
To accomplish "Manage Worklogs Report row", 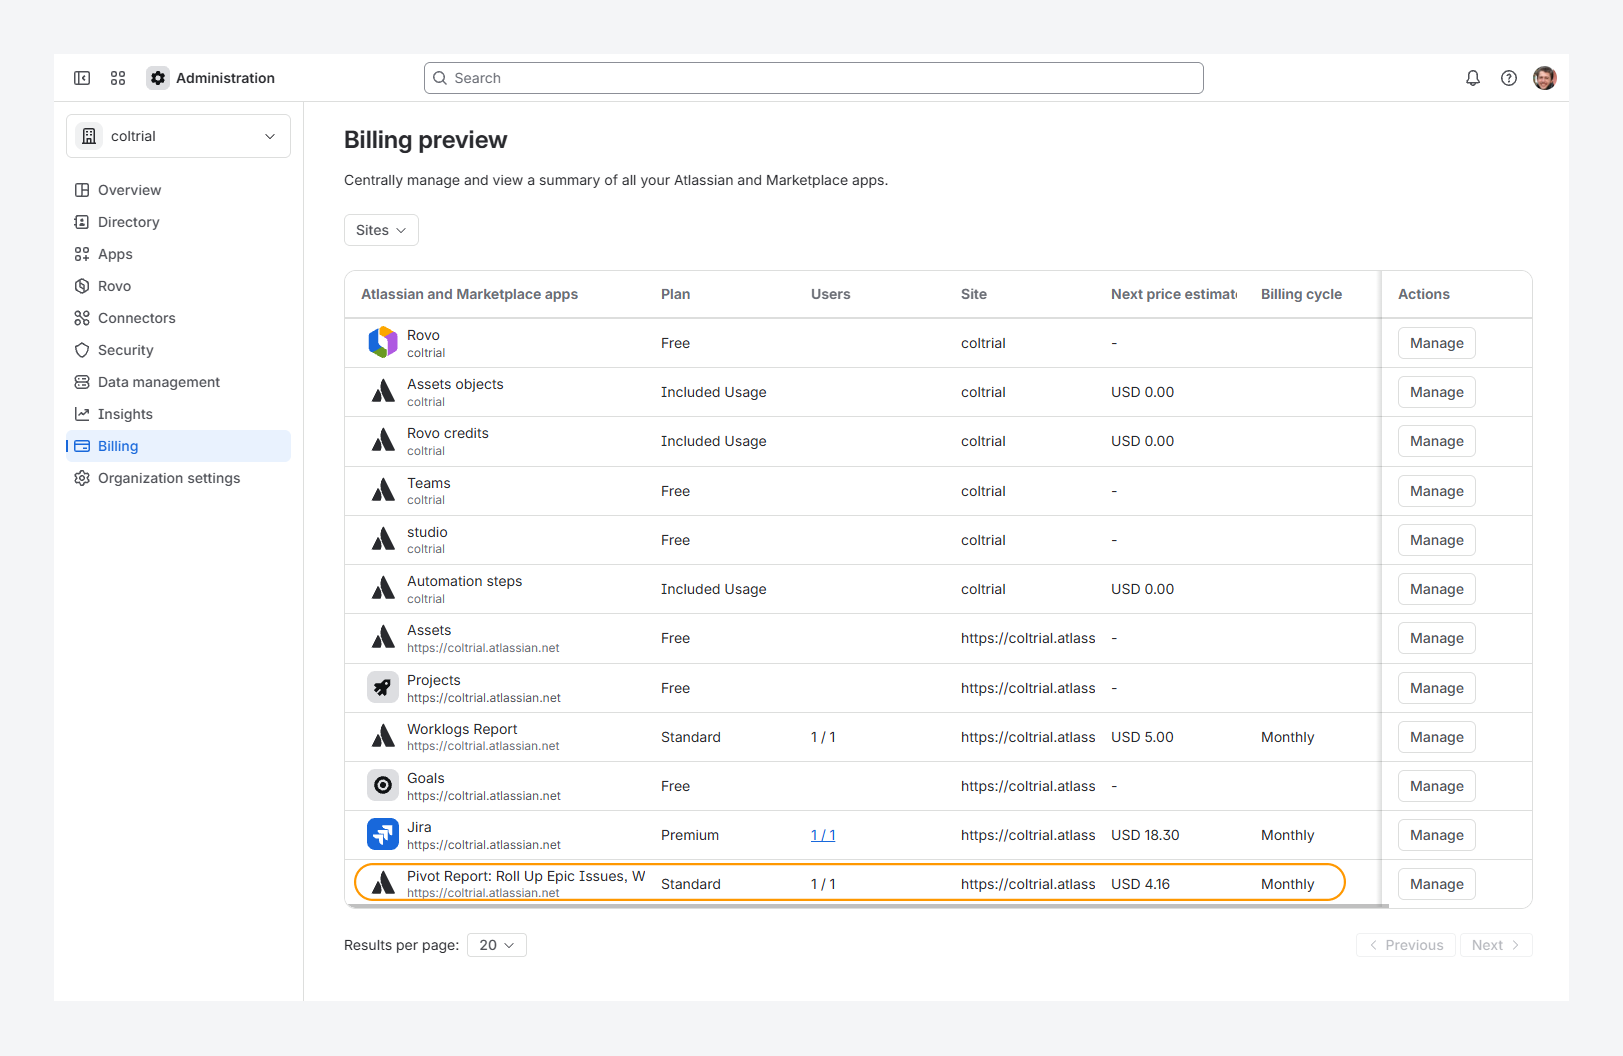I will click(1437, 737).
